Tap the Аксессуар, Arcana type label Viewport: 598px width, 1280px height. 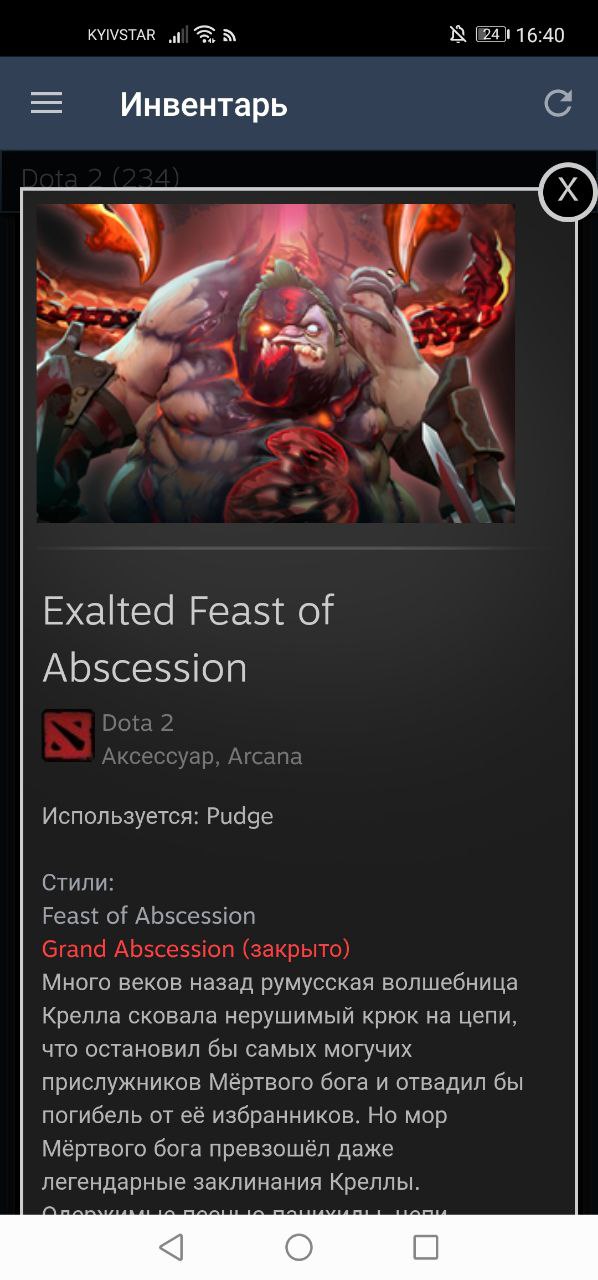click(x=202, y=756)
